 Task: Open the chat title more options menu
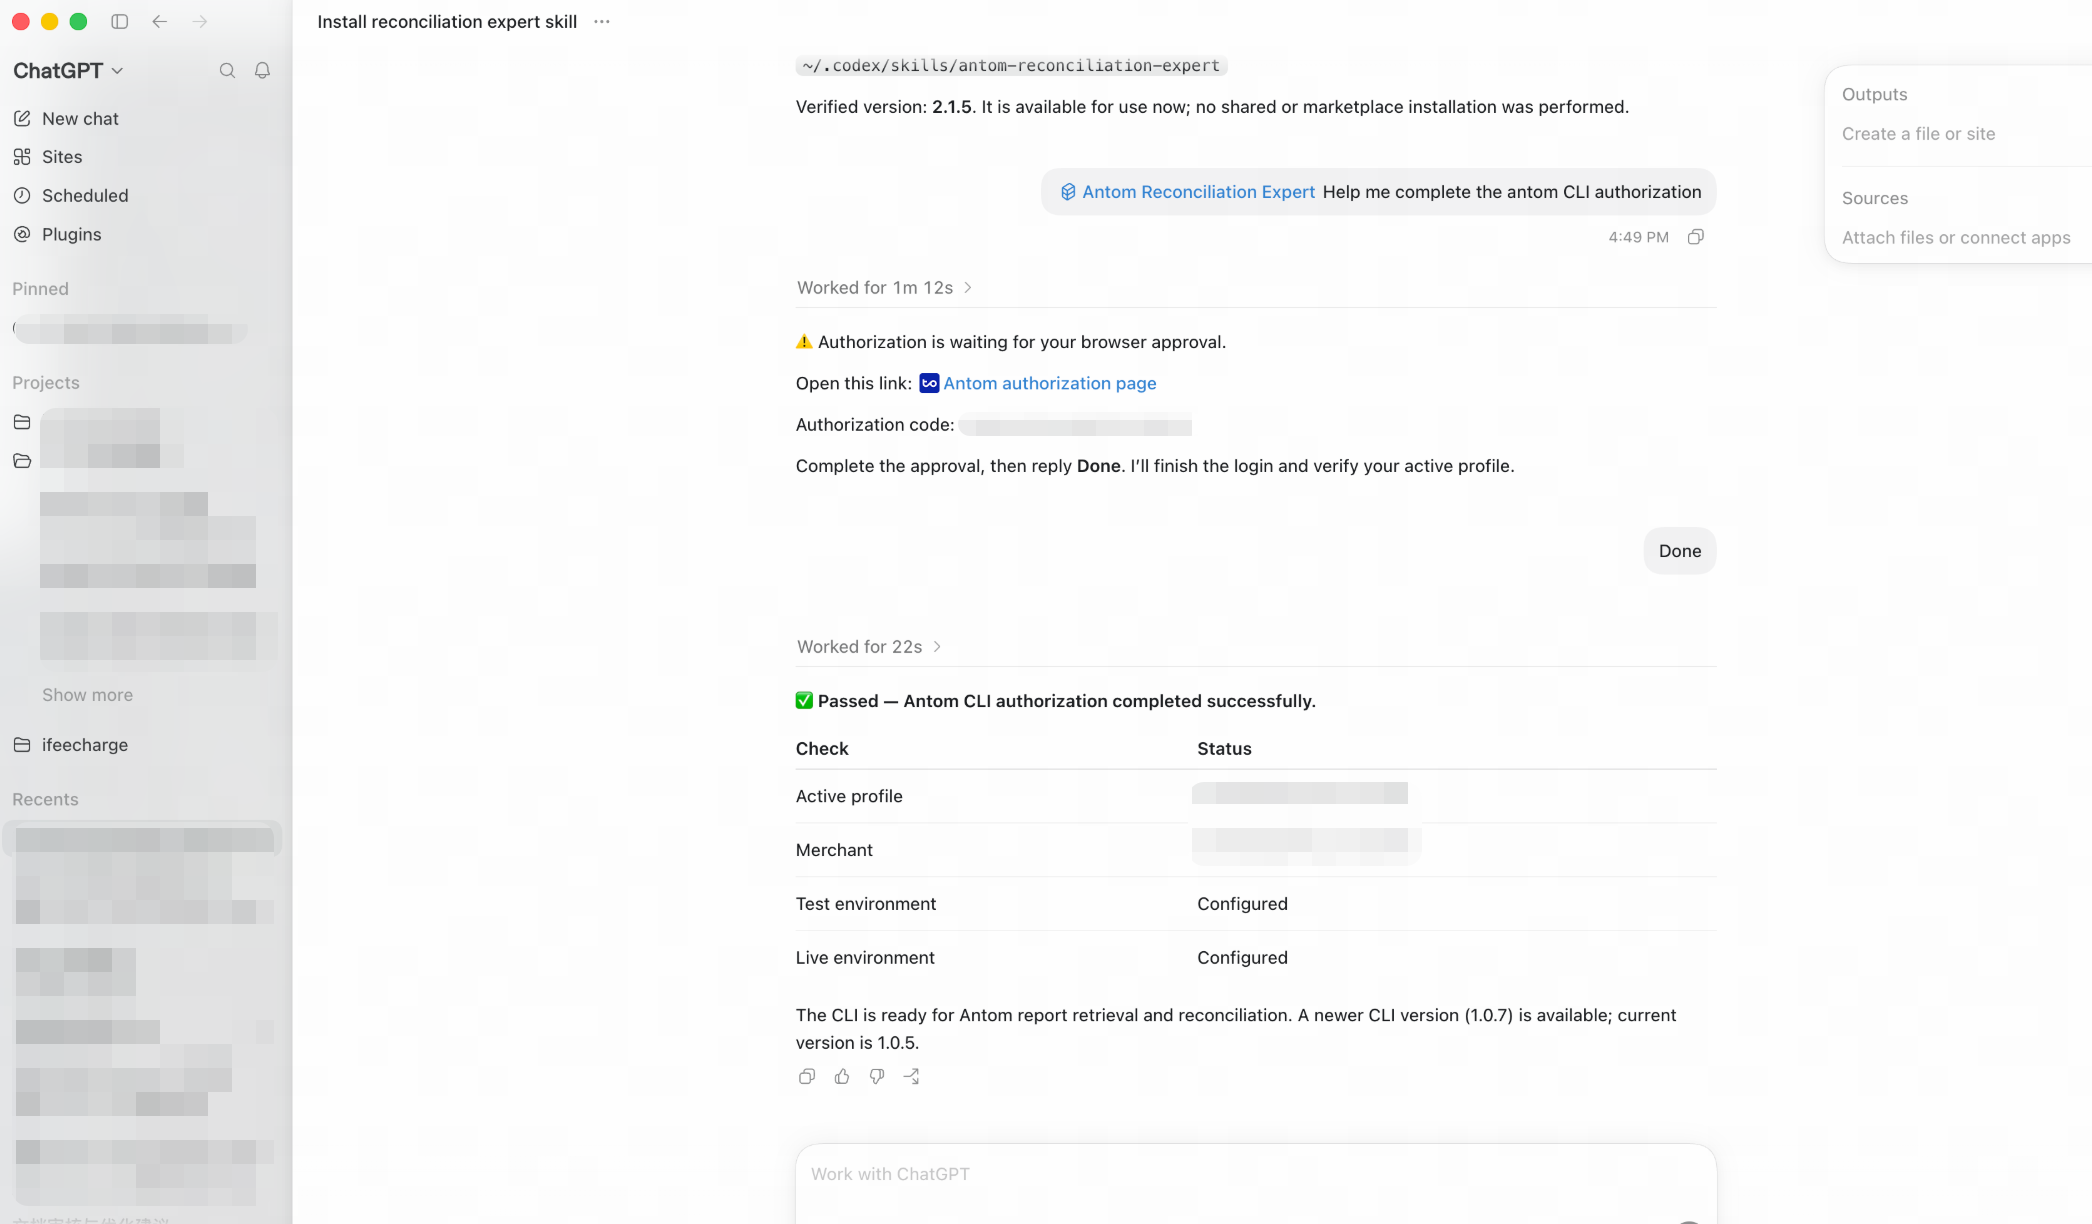pyautogui.click(x=601, y=22)
